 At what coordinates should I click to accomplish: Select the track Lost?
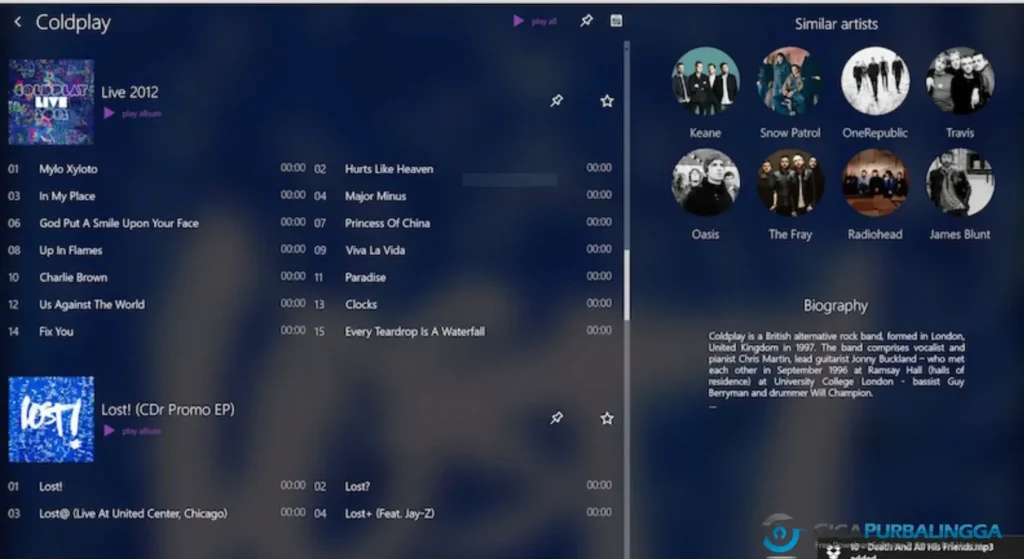point(357,487)
